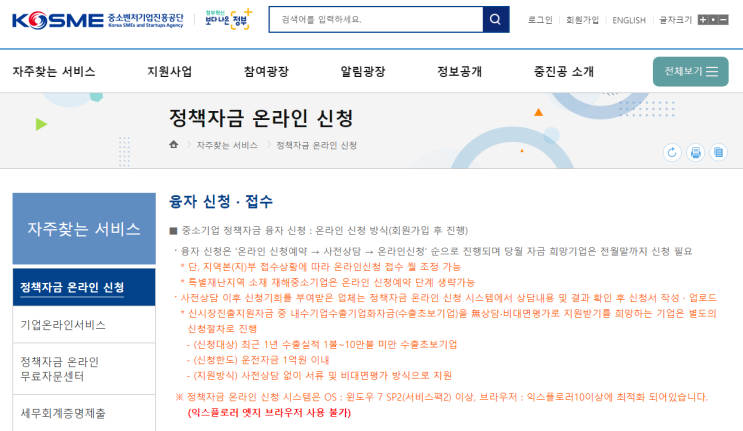Image resolution: width=743 pixels, height=431 pixels.
Task: Click the line starting 특별재난지역 소재 재해중소기업
Action: (328, 282)
